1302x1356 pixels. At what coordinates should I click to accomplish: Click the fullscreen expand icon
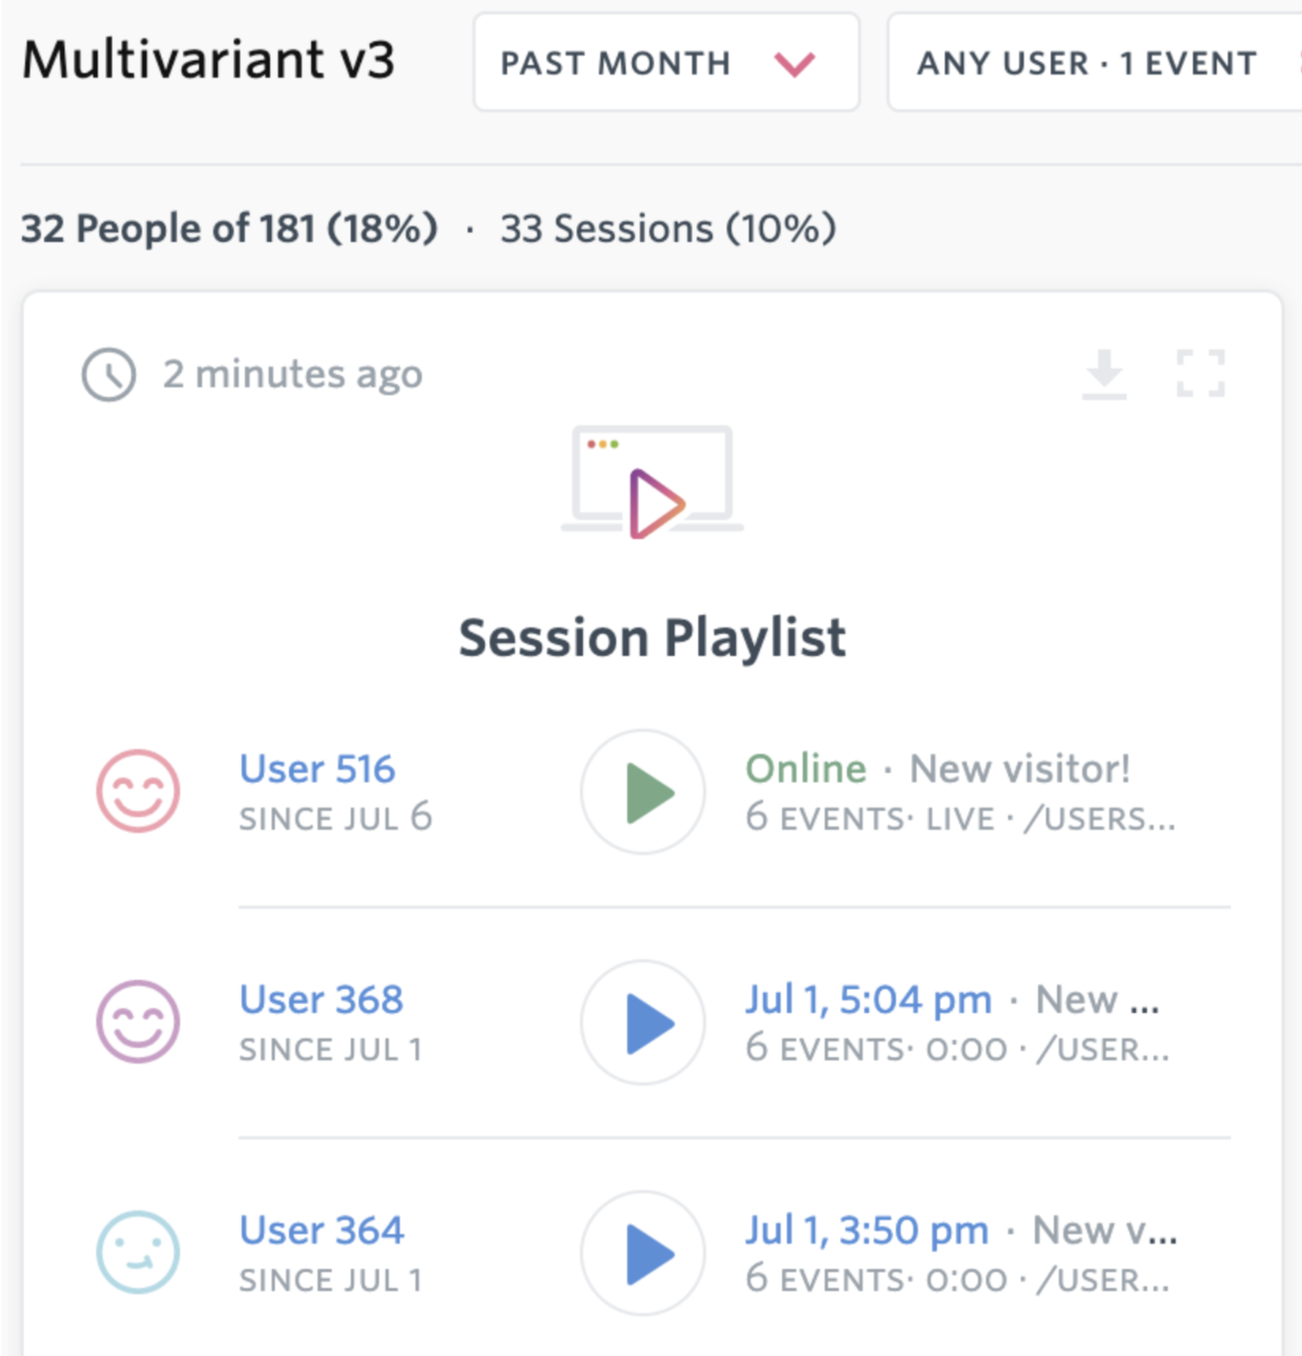1200,374
